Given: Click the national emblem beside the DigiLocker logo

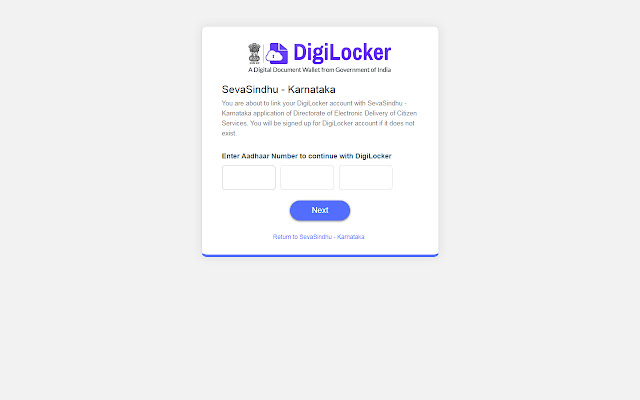Looking at the screenshot, I should [254, 53].
